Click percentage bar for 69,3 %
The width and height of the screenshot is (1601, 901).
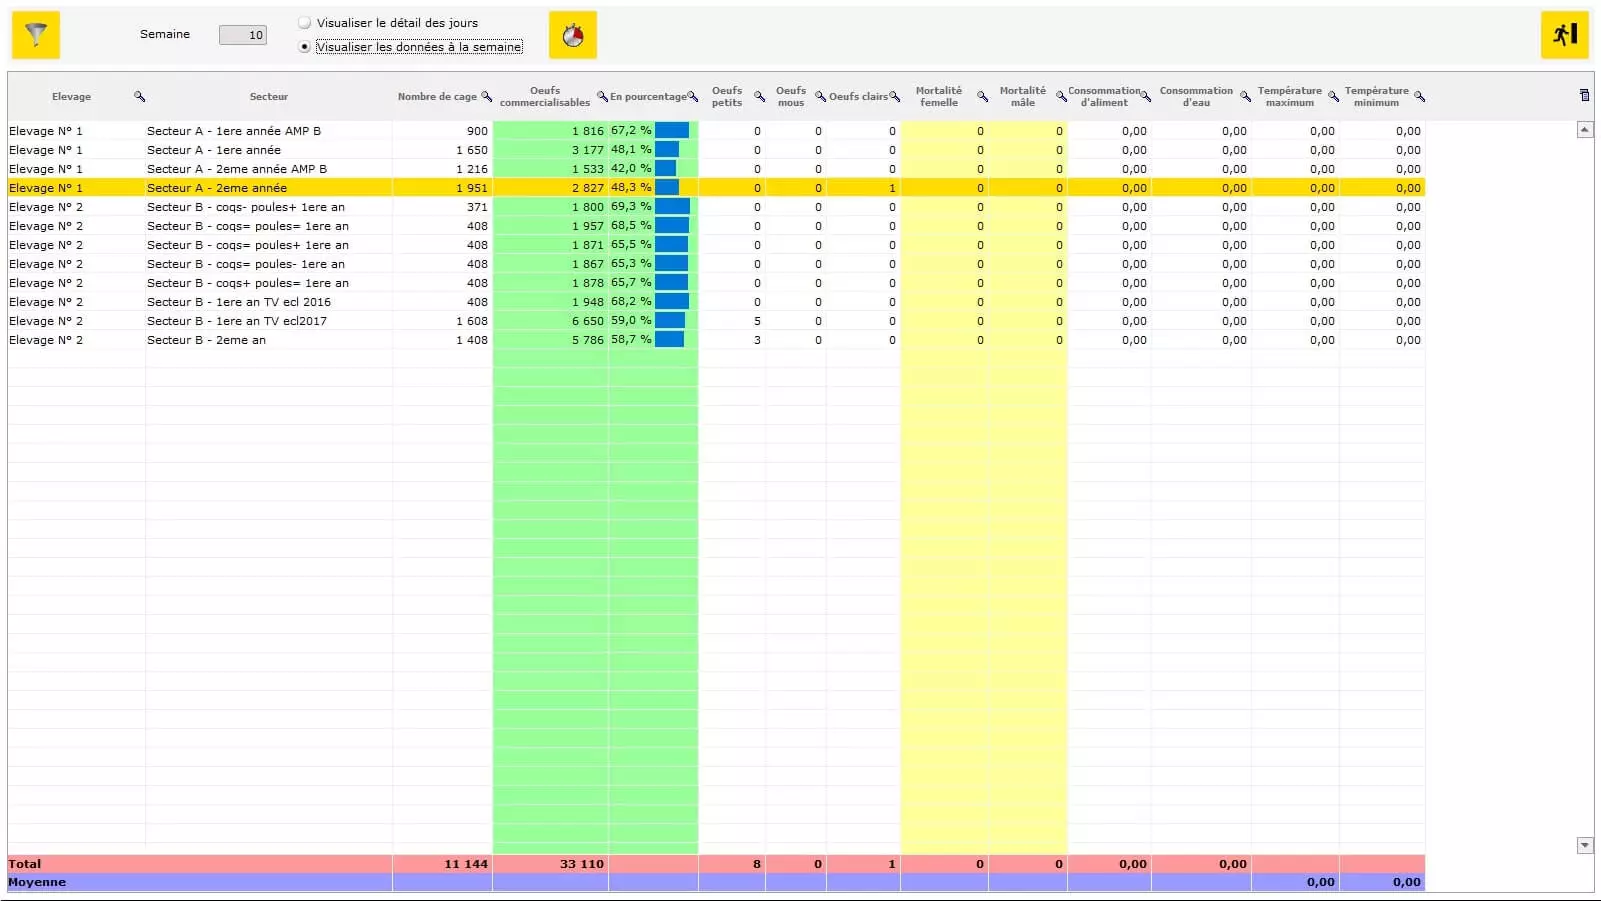pyautogui.click(x=673, y=206)
